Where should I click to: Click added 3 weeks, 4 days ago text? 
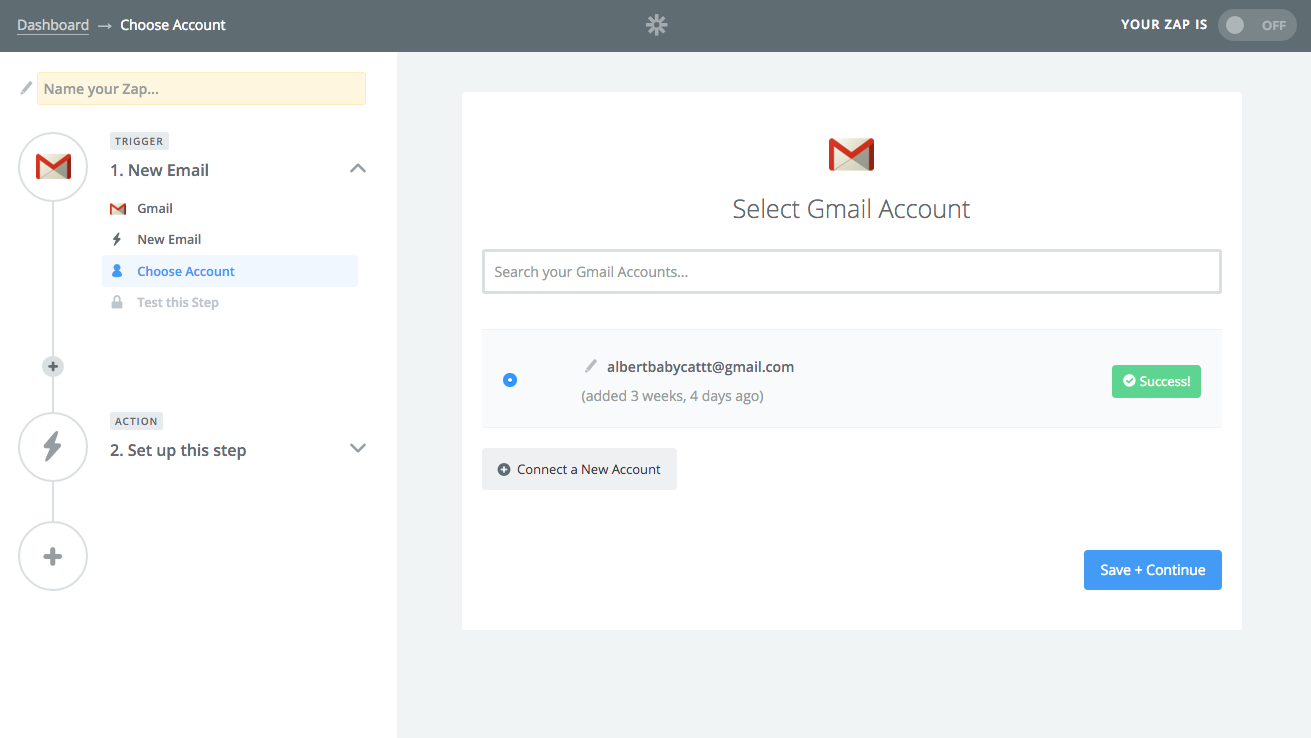[x=672, y=396]
